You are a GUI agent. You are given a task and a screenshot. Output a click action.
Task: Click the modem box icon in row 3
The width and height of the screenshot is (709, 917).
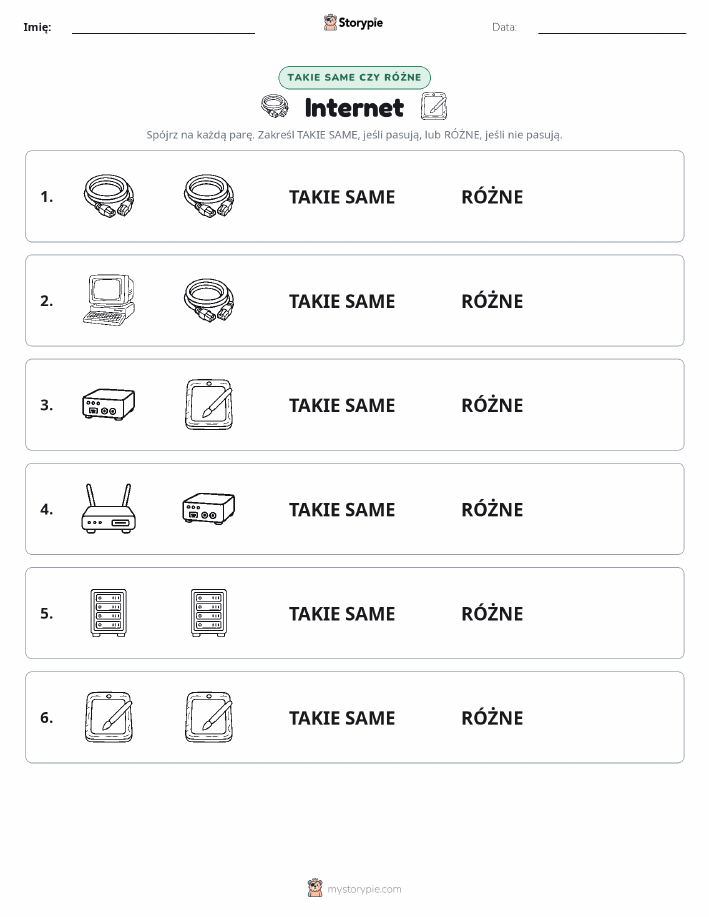[109, 405]
